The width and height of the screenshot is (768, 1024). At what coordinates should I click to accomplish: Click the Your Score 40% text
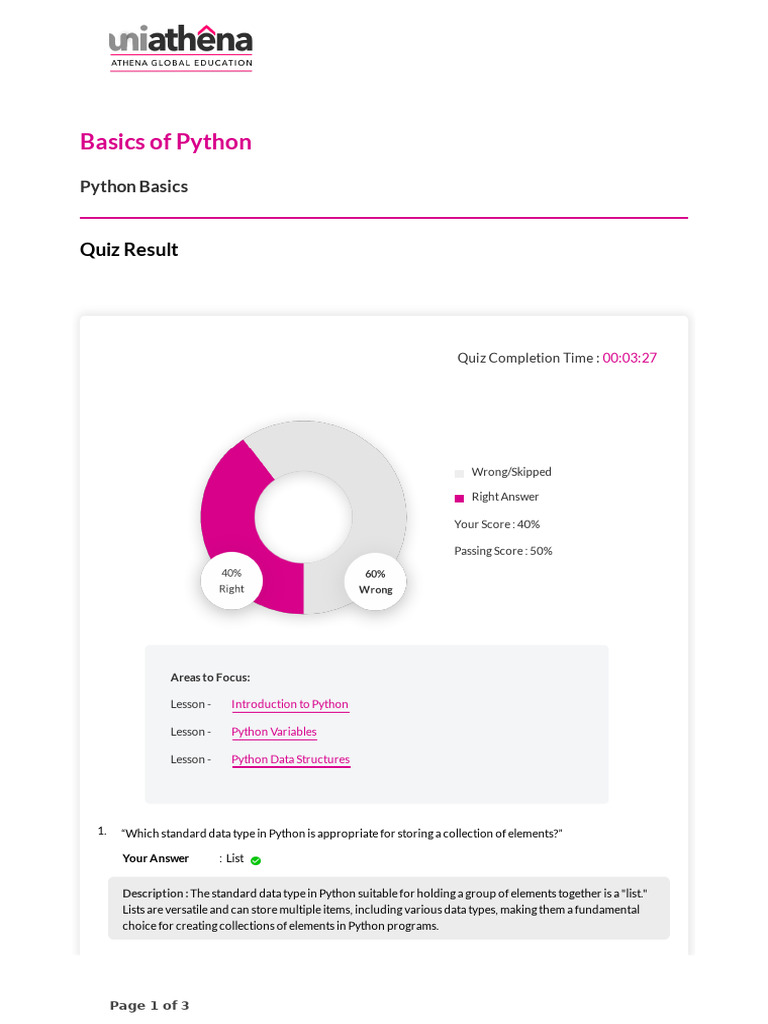coord(497,524)
